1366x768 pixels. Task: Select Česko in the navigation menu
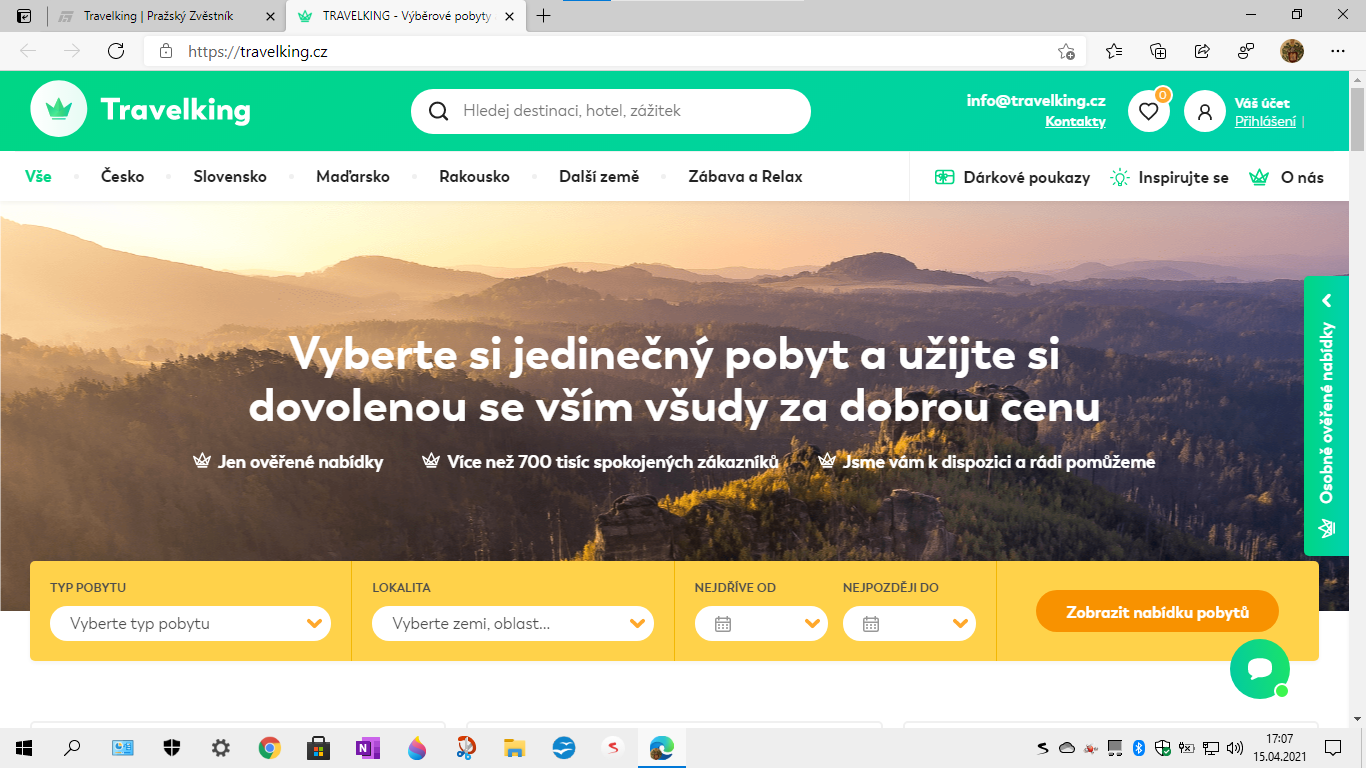[x=122, y=176]
